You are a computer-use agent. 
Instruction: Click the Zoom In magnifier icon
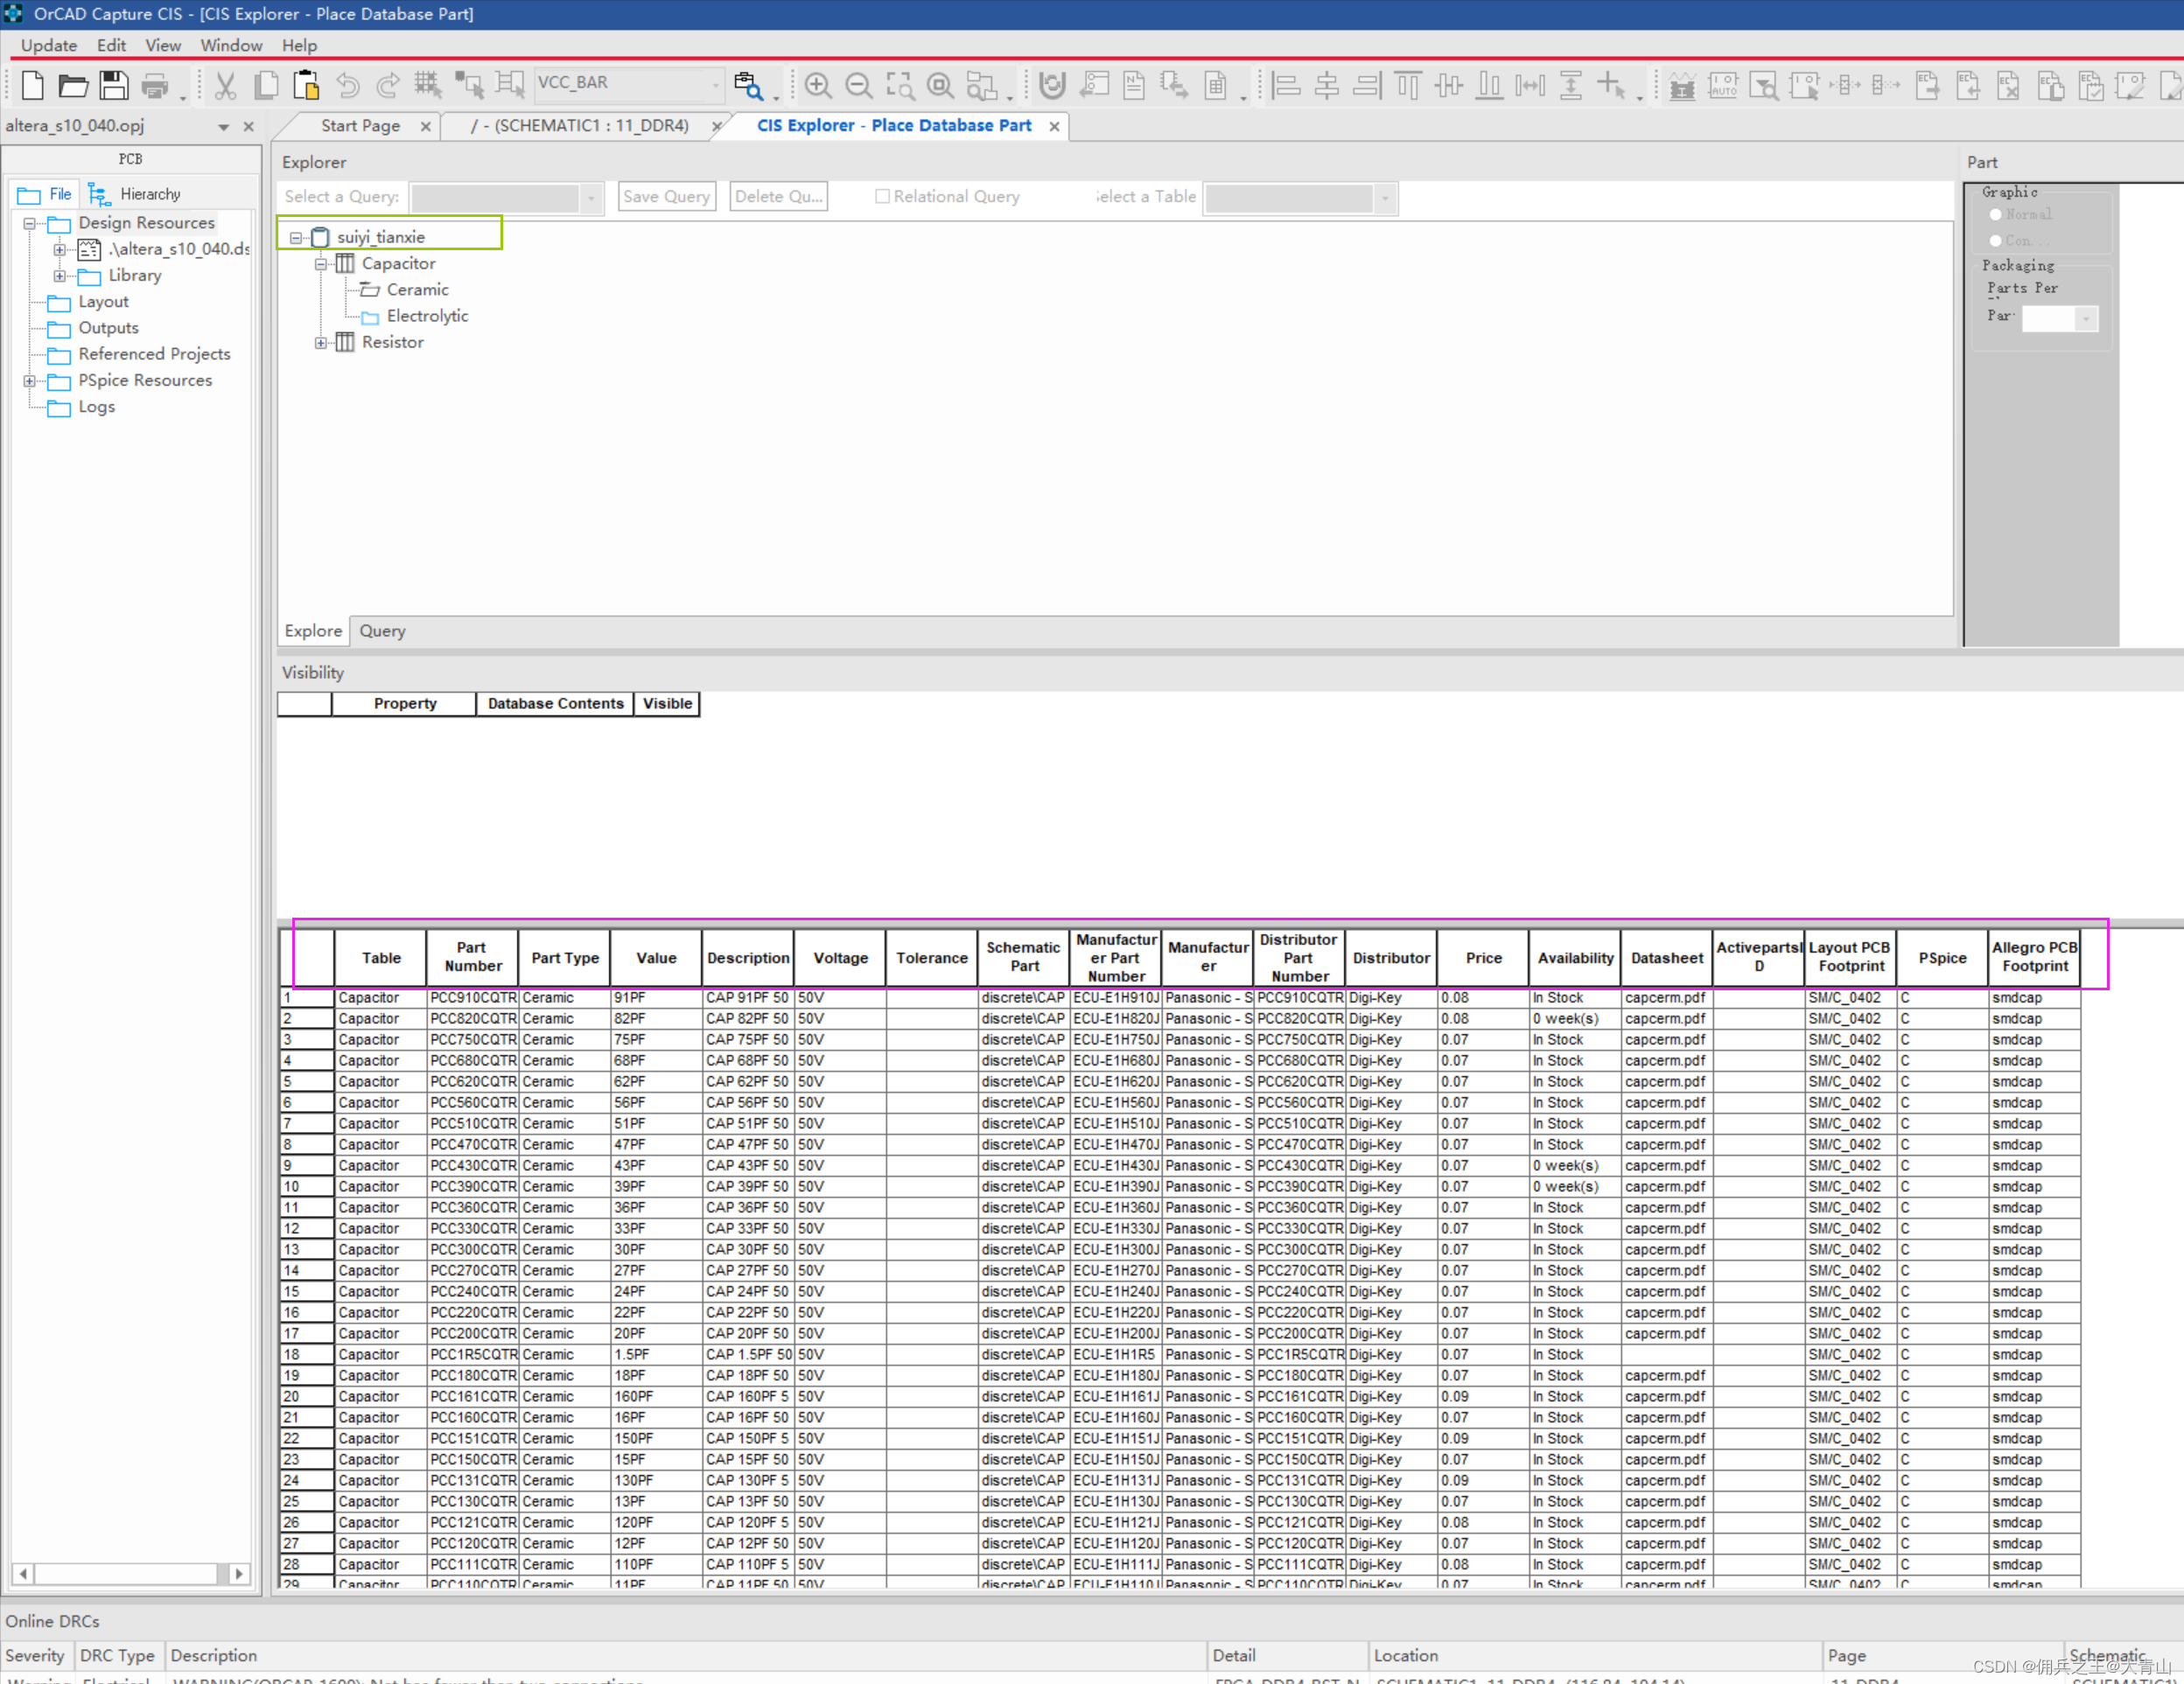pyautogui.click(x=818, y=86)
